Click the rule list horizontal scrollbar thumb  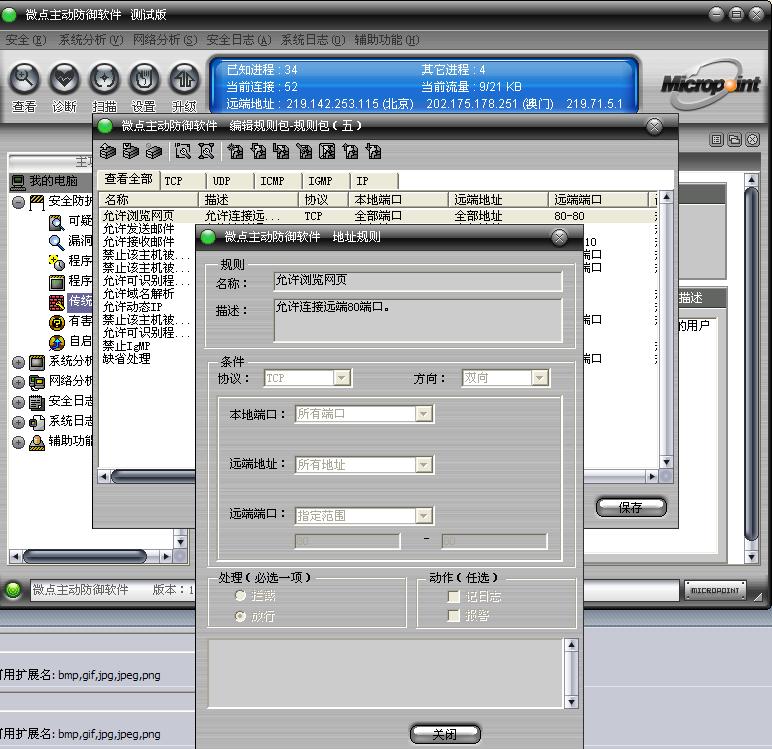[153, 477]
